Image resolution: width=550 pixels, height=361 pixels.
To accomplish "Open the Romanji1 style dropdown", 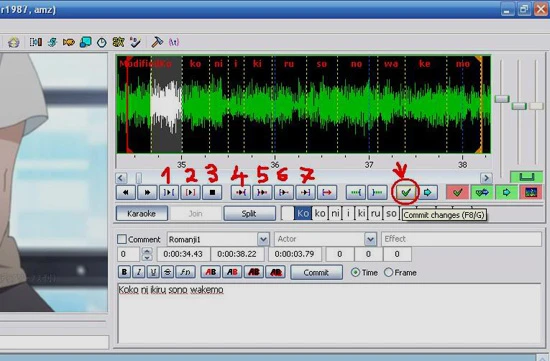I will pos(263,239).
